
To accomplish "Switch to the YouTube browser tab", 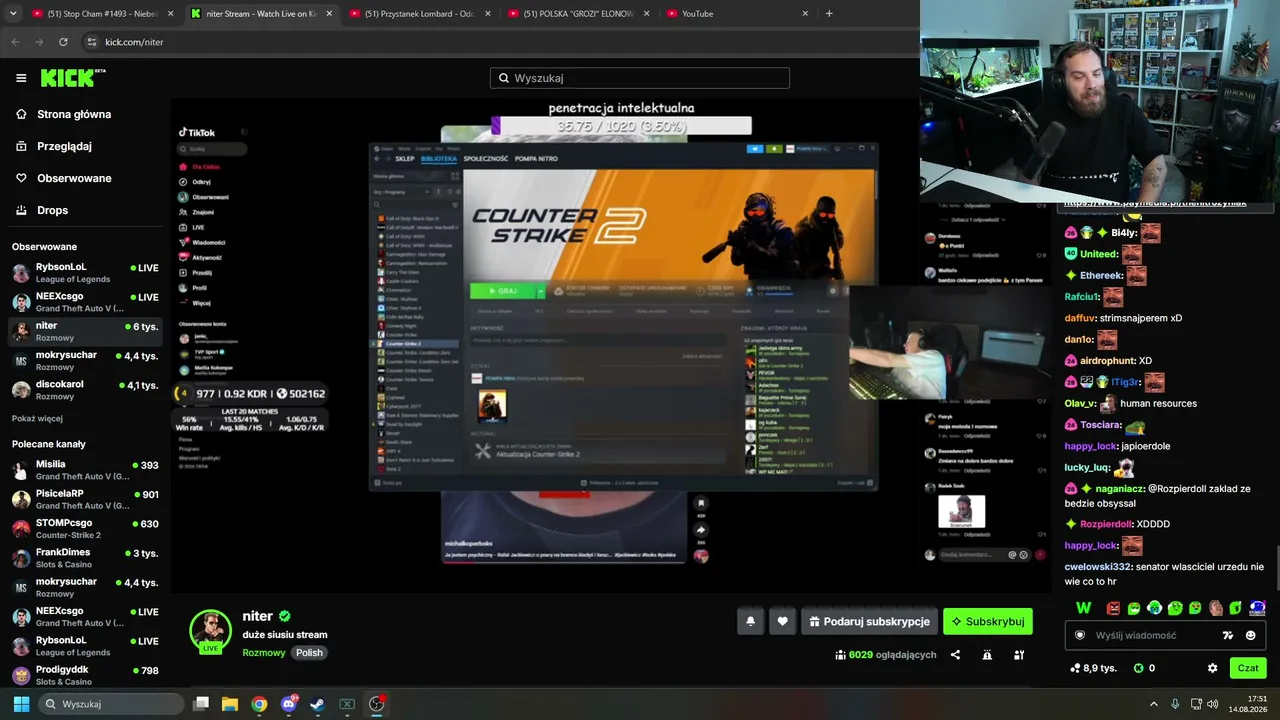I will click(x=737, y=14).
